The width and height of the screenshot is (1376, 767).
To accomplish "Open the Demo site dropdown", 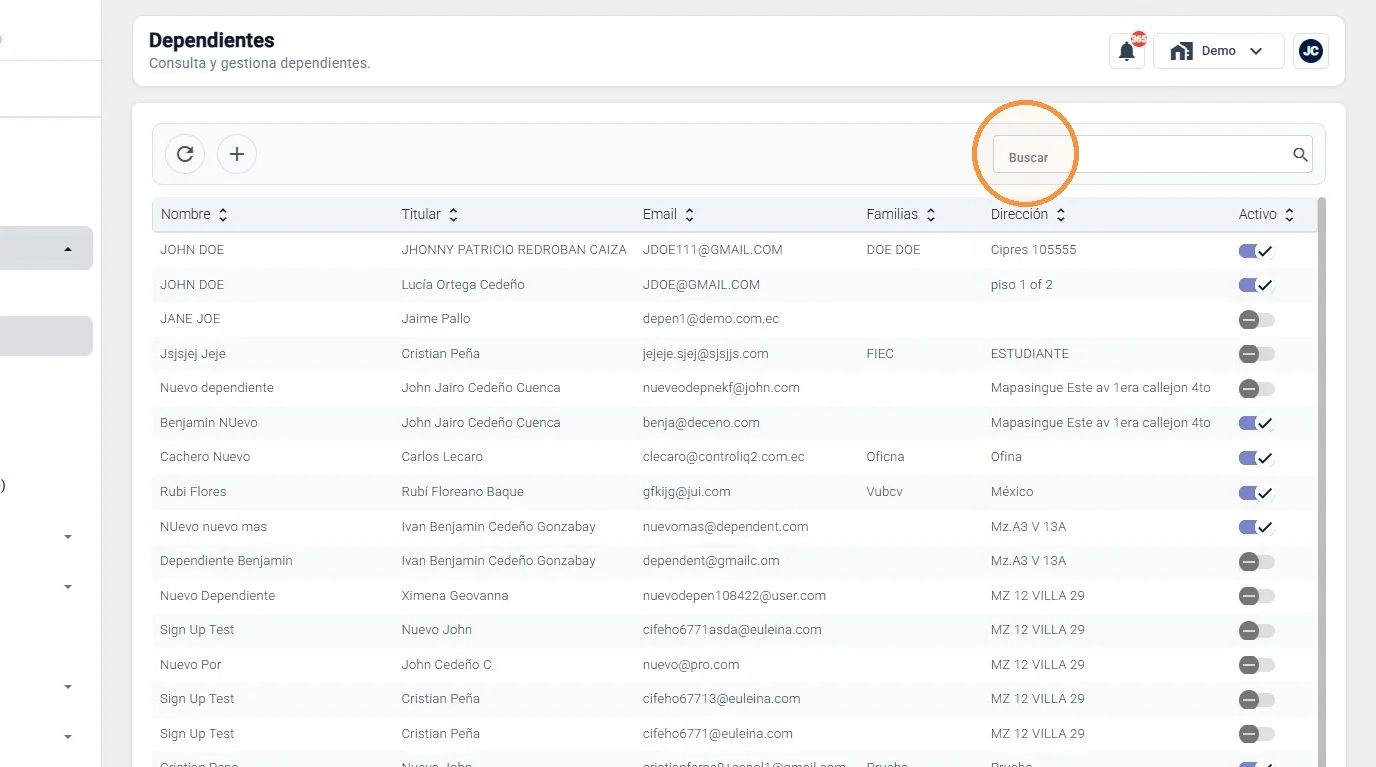I will coord(1218,51).
